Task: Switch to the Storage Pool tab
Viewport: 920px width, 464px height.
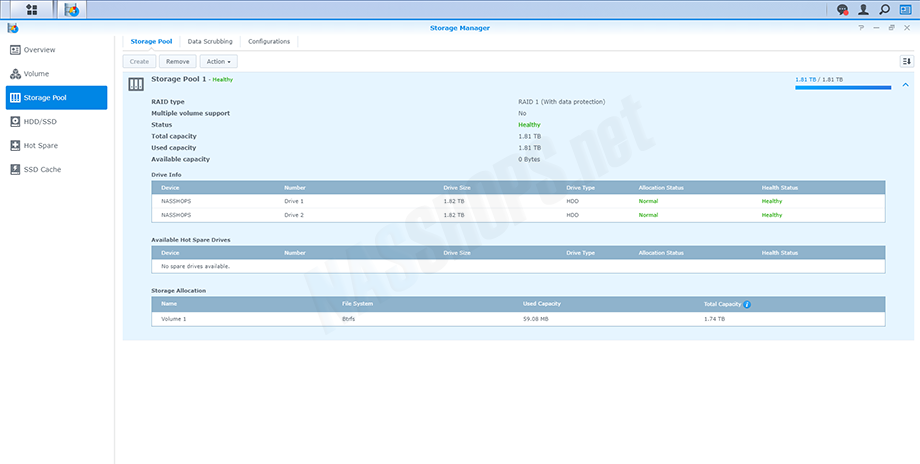Action: [x=151, y=42]
